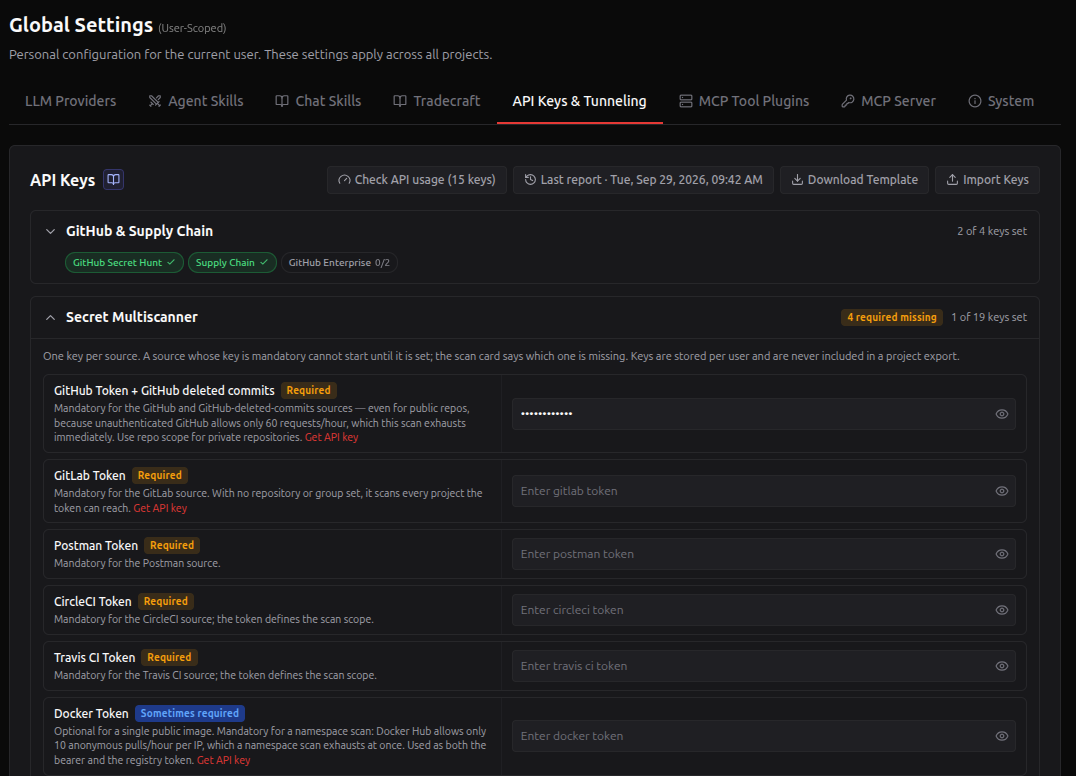This screenshot has width=1076, height=776.
Task: Go to the System tab
Action: pos(1001,101)
